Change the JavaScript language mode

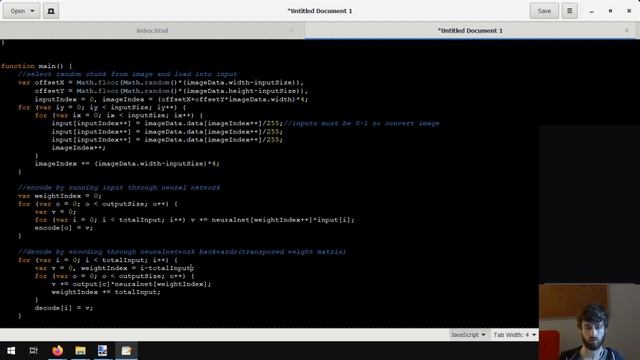[x=468, y=335]
